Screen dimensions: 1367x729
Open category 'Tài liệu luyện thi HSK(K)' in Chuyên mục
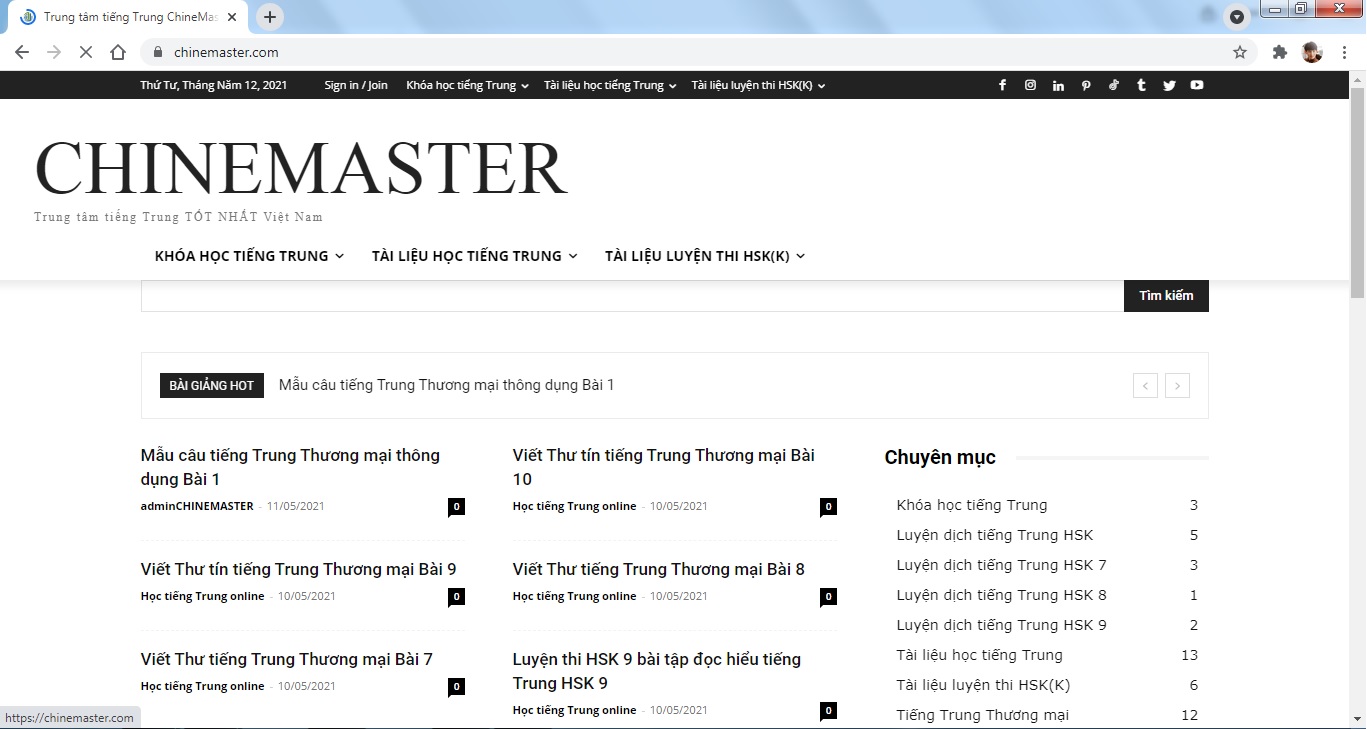click(983, 685)
